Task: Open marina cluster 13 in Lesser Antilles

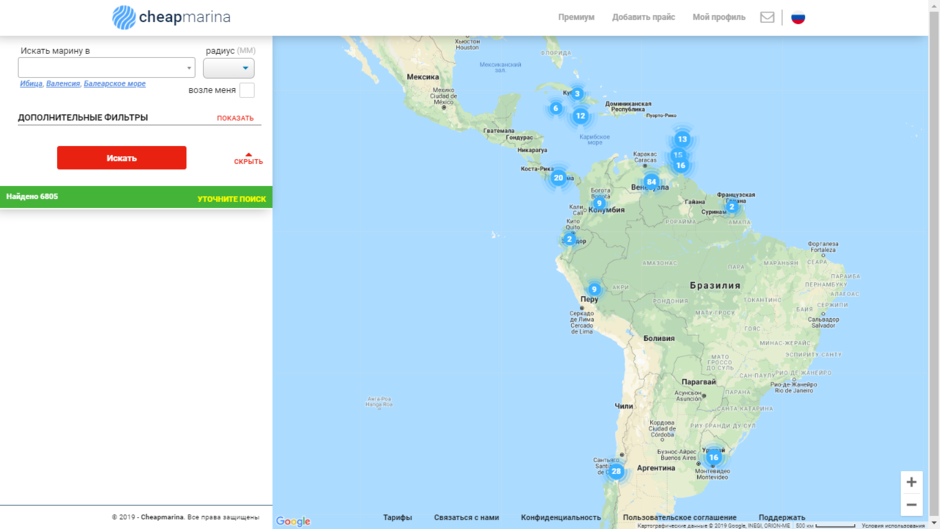Action: [682, 139]
